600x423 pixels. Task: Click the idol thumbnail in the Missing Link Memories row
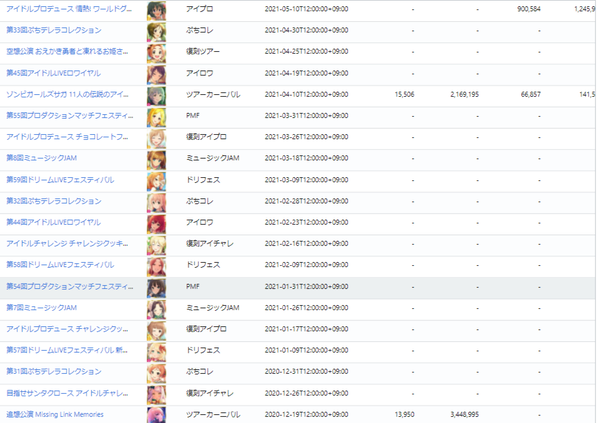click(157, 415)
